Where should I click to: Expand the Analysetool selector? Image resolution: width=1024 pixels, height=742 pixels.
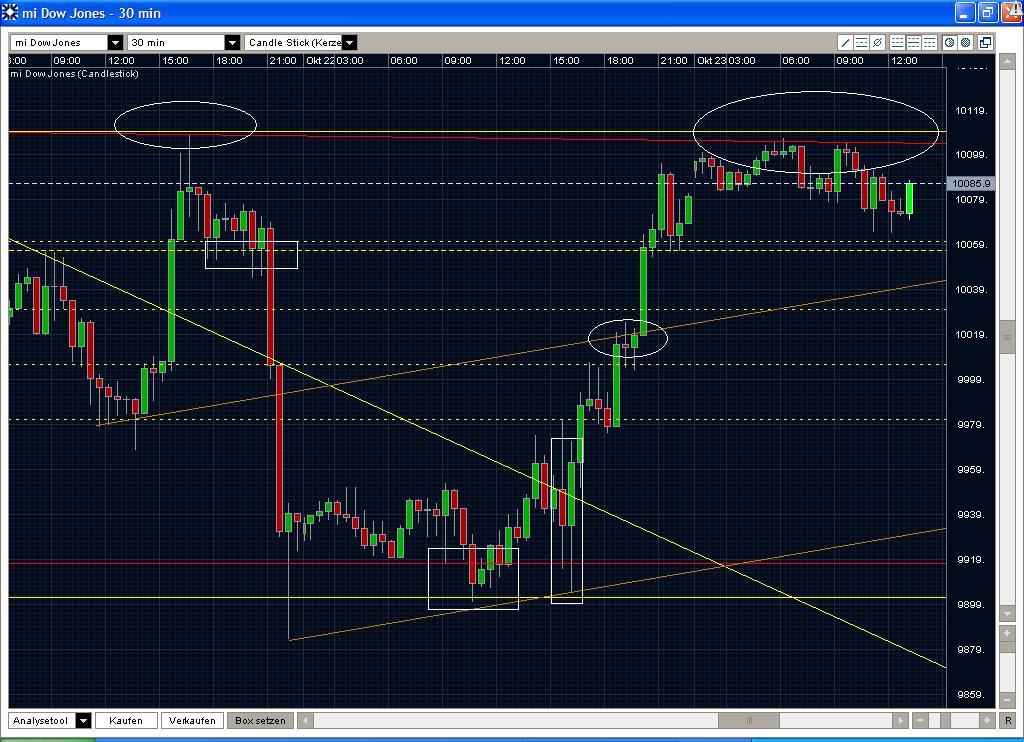[x=83, y=720]
